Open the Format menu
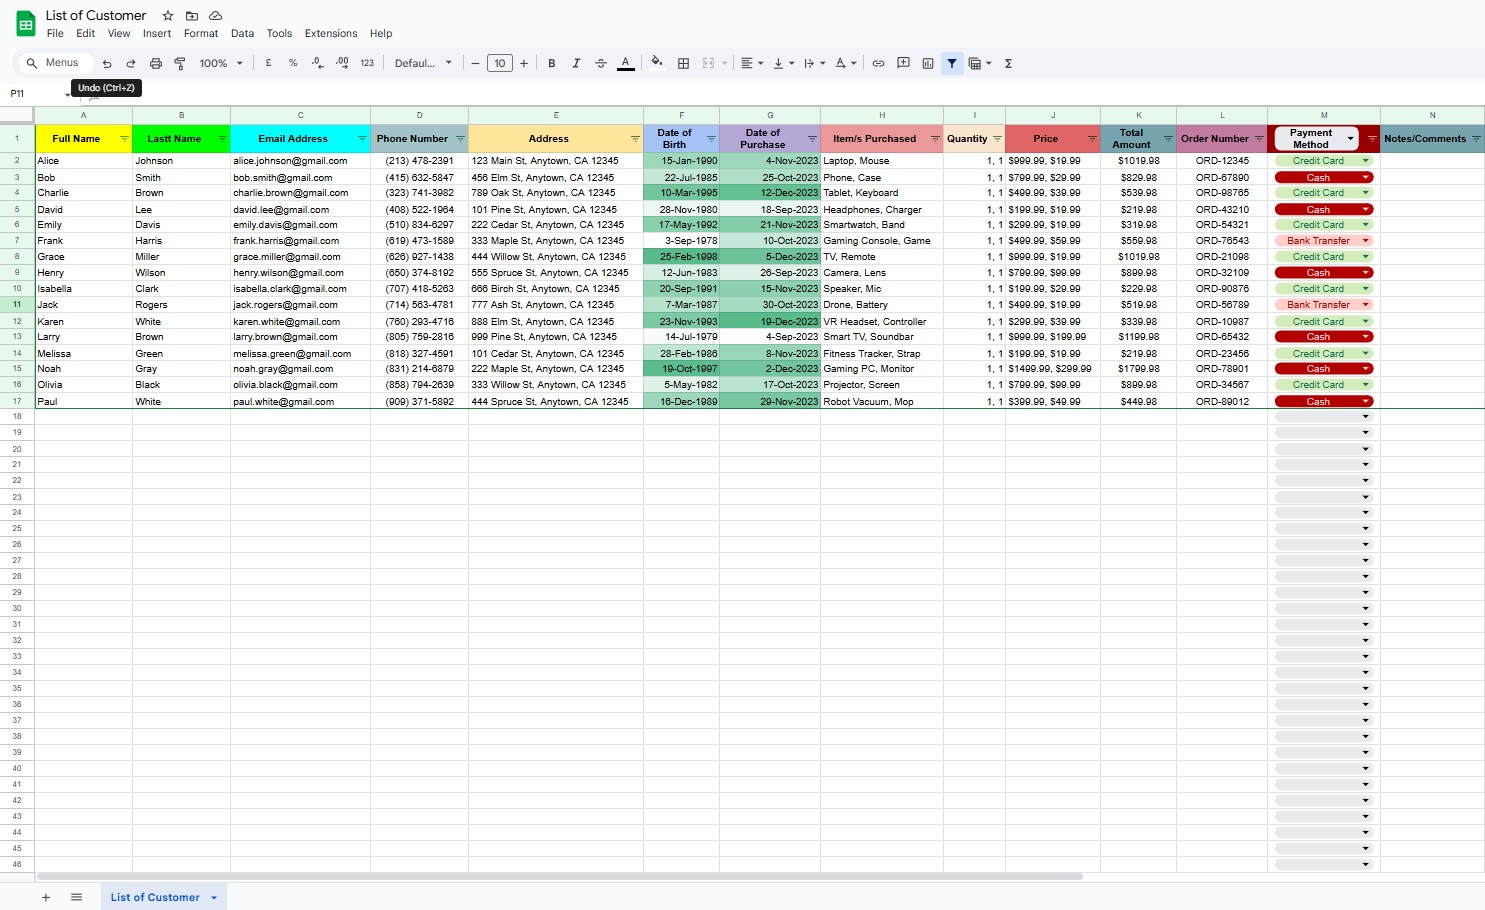1485x910 pixels. coord(201,33)
